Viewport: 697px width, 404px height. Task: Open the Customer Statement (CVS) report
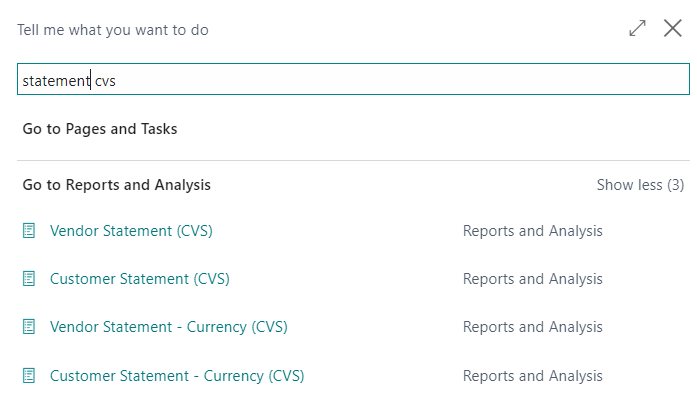point(139,279)
